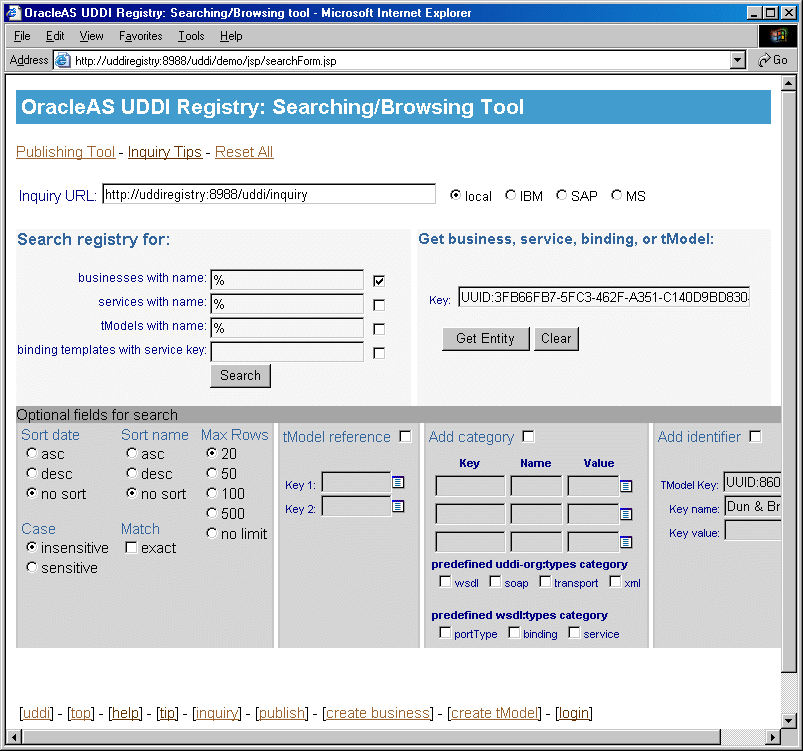Check the transport category checkbox
The image size is (803, 751).
(x=545, y=581)
